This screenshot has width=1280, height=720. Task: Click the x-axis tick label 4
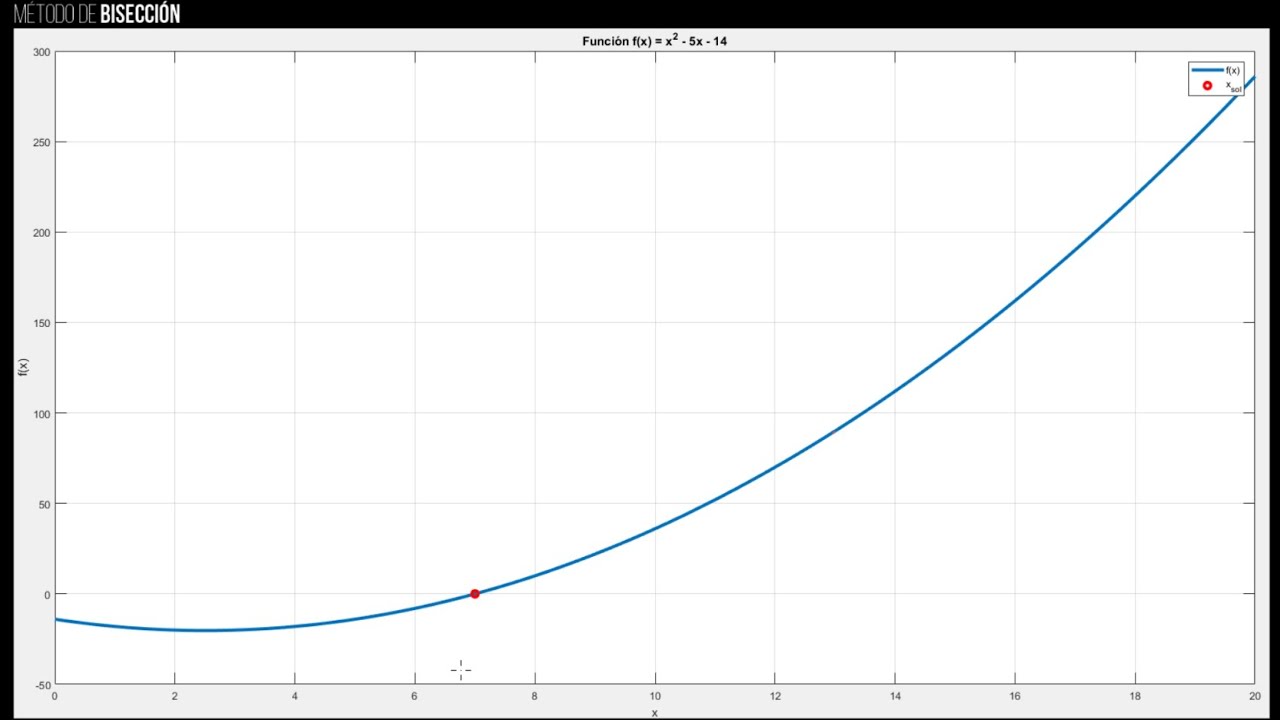click(x=295, y=697)
